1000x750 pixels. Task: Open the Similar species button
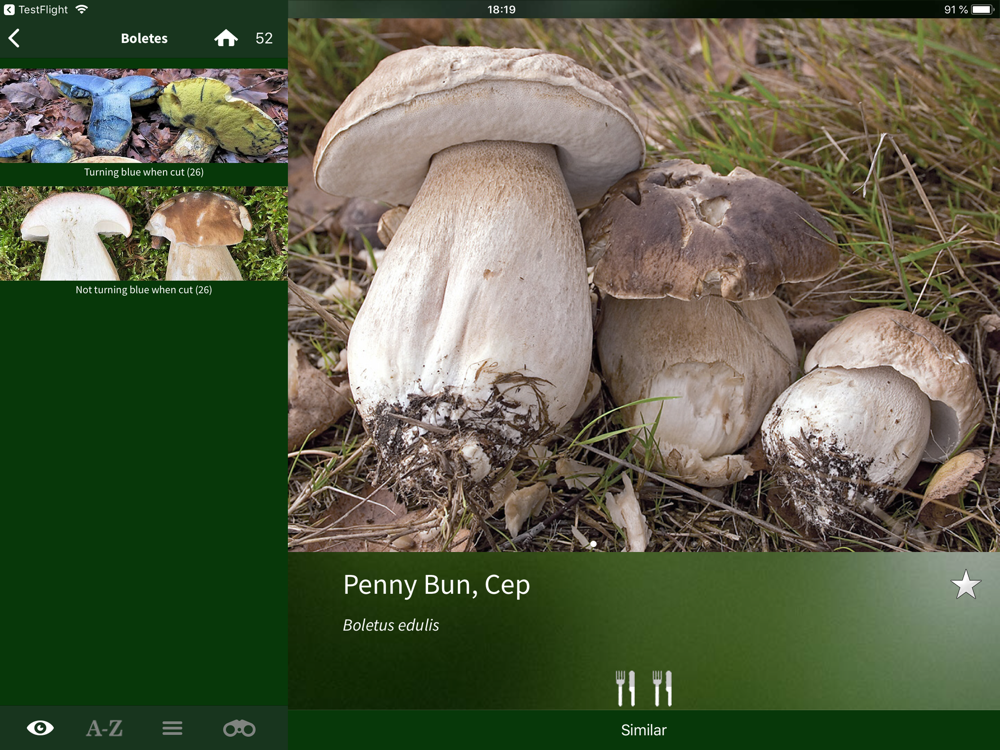click(643, 730)
